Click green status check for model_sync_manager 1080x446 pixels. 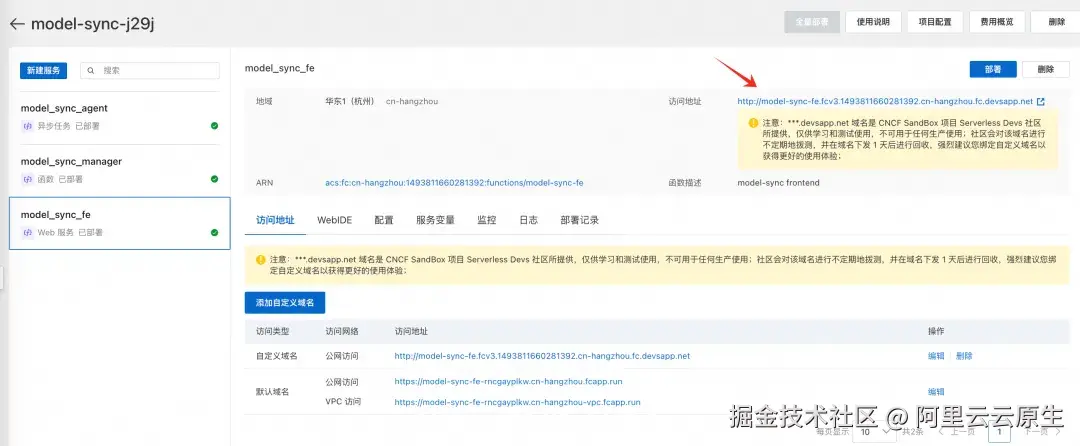(214, 179)
